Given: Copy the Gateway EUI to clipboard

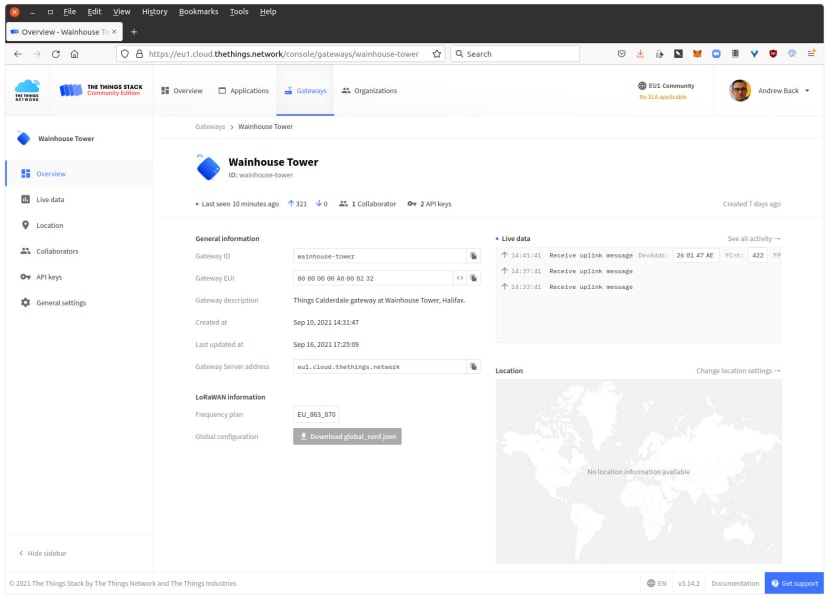Looking at the screenshot, I should click(474, 278).
